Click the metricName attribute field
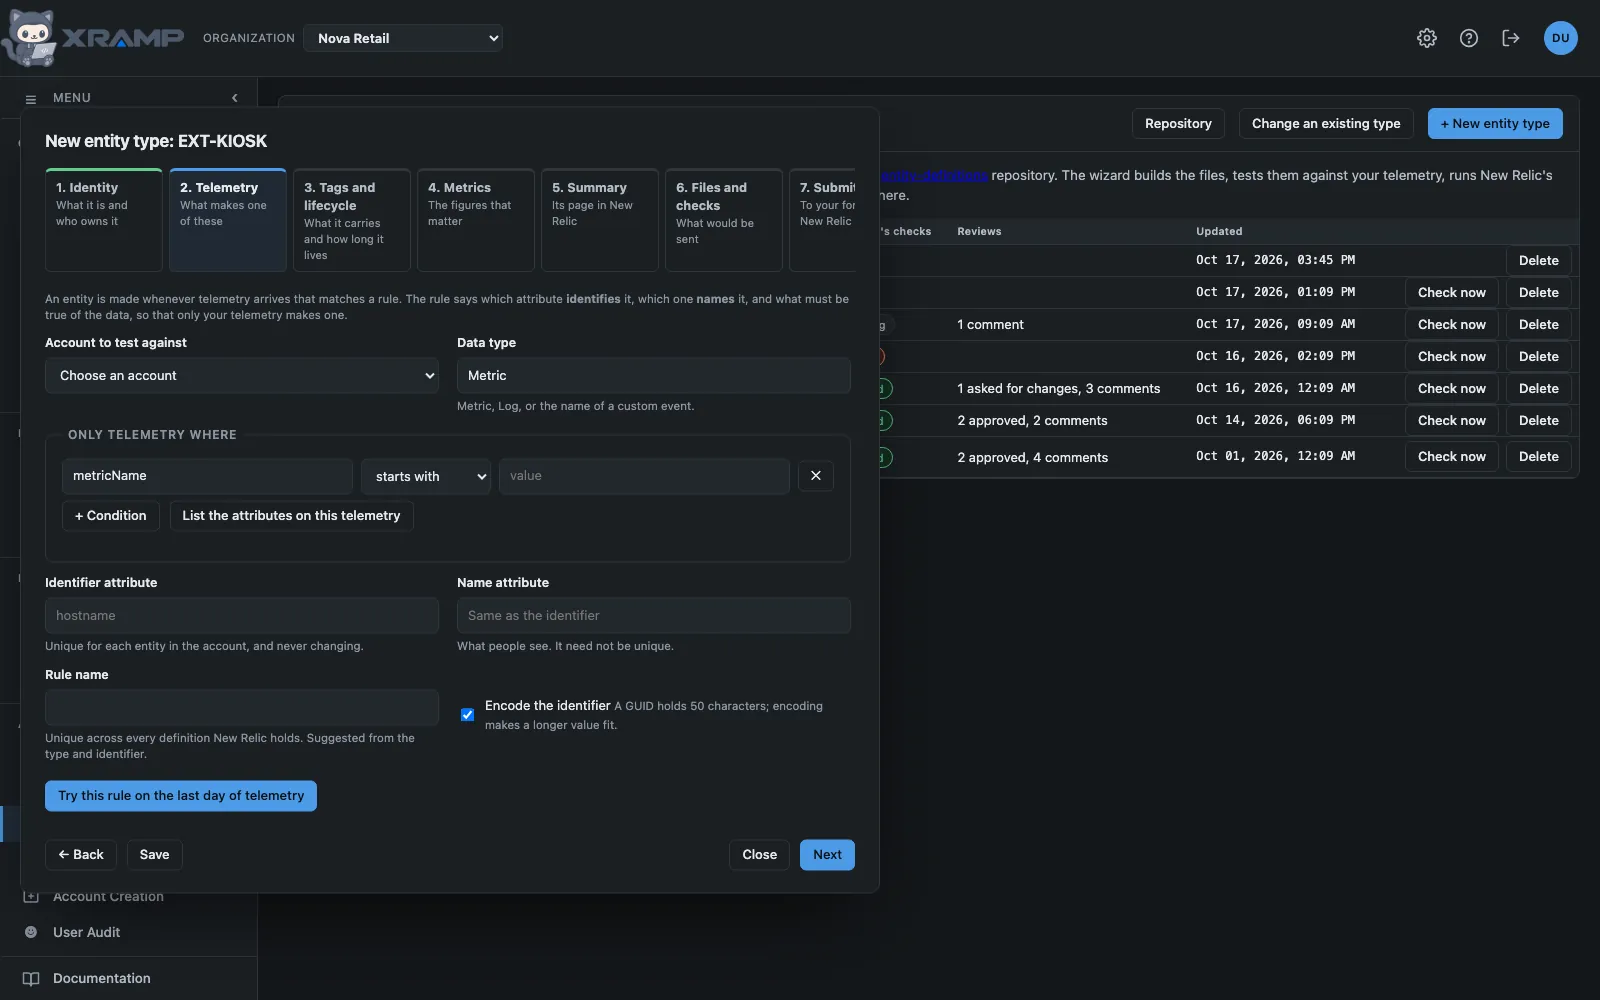Image resolution: width=1600 pixels, height=1000 pixels. [207, 476]
